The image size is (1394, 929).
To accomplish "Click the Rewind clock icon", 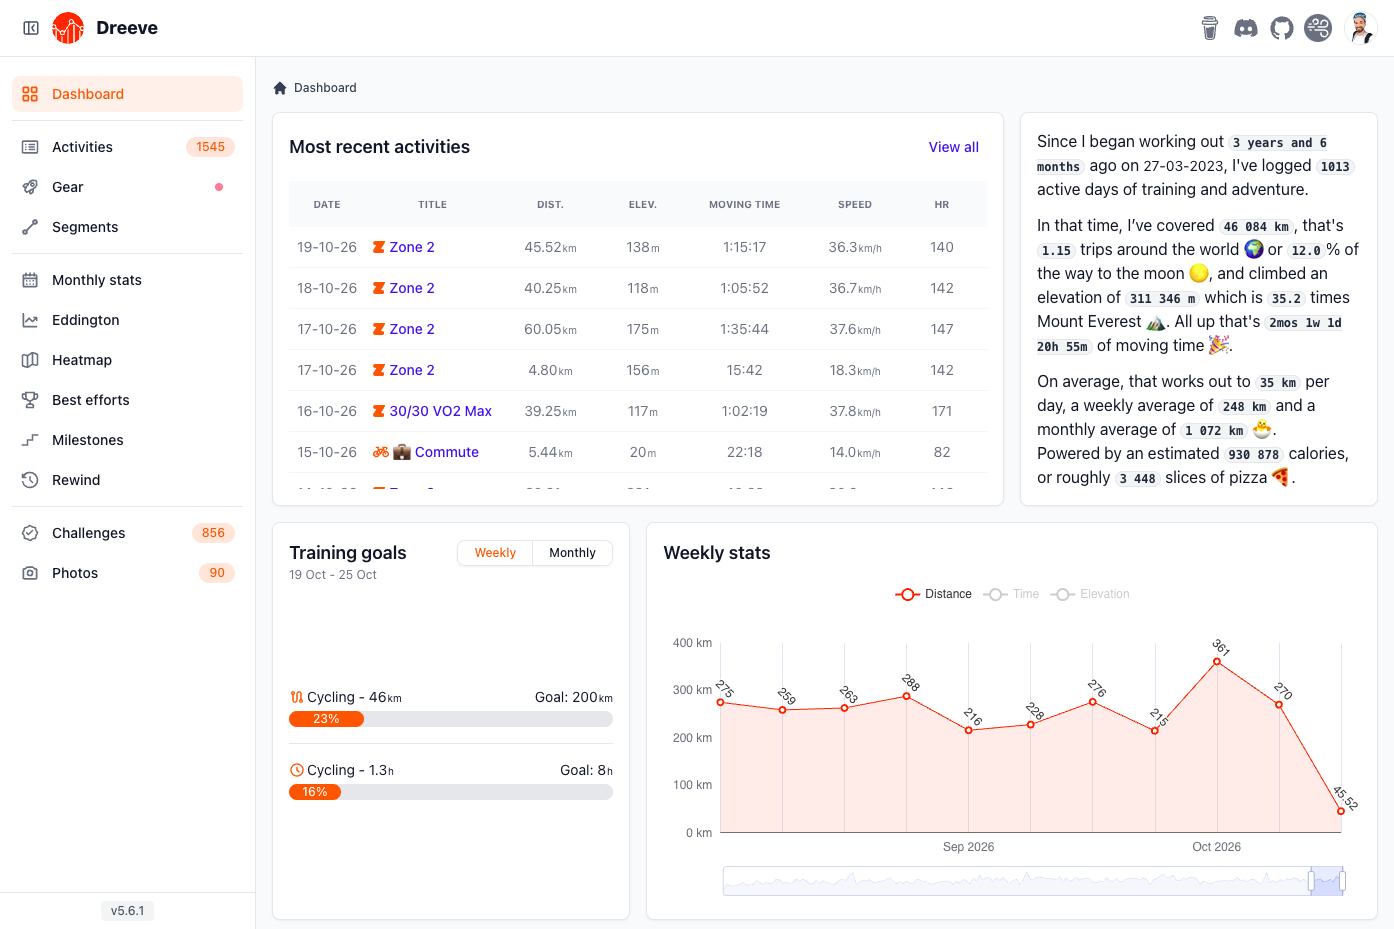I will [x=30, y=480].
